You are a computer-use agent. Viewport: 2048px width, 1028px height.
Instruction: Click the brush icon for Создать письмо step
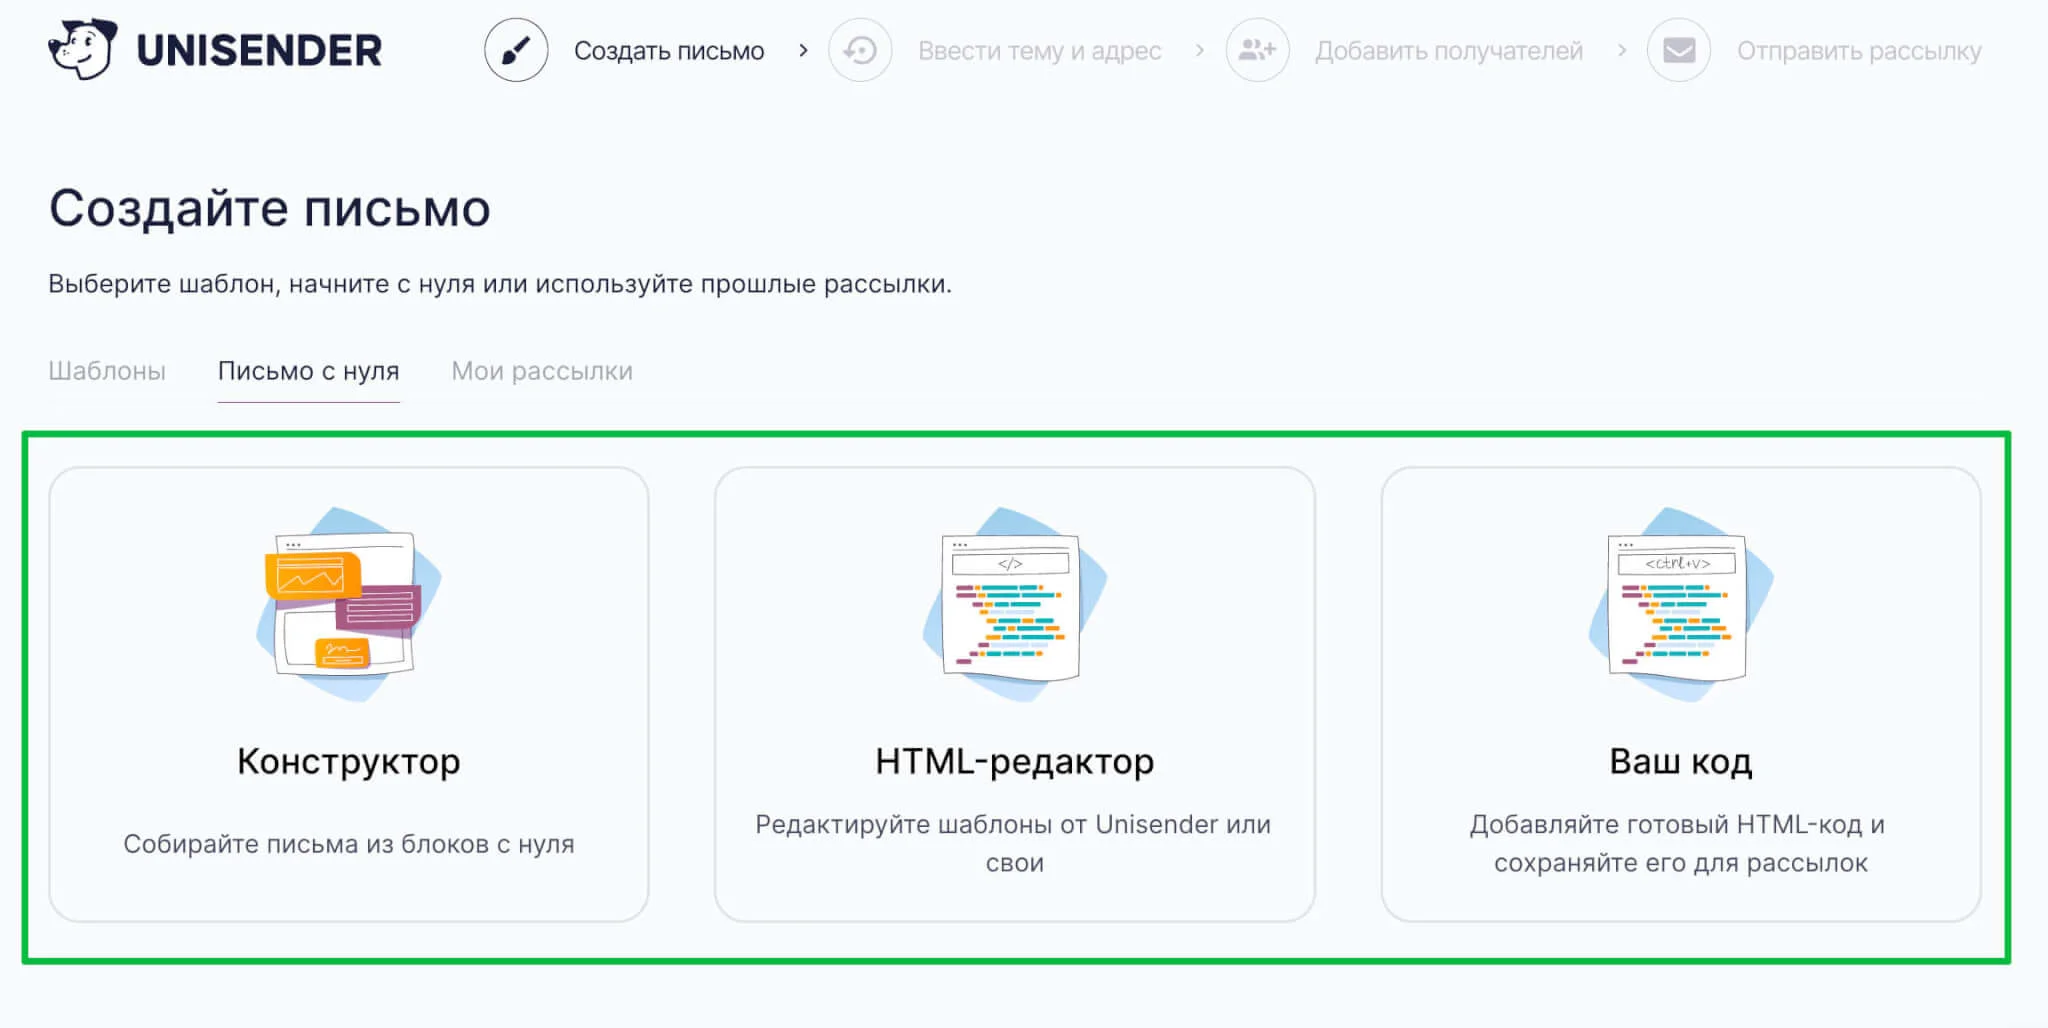click(x=516, y=50)
